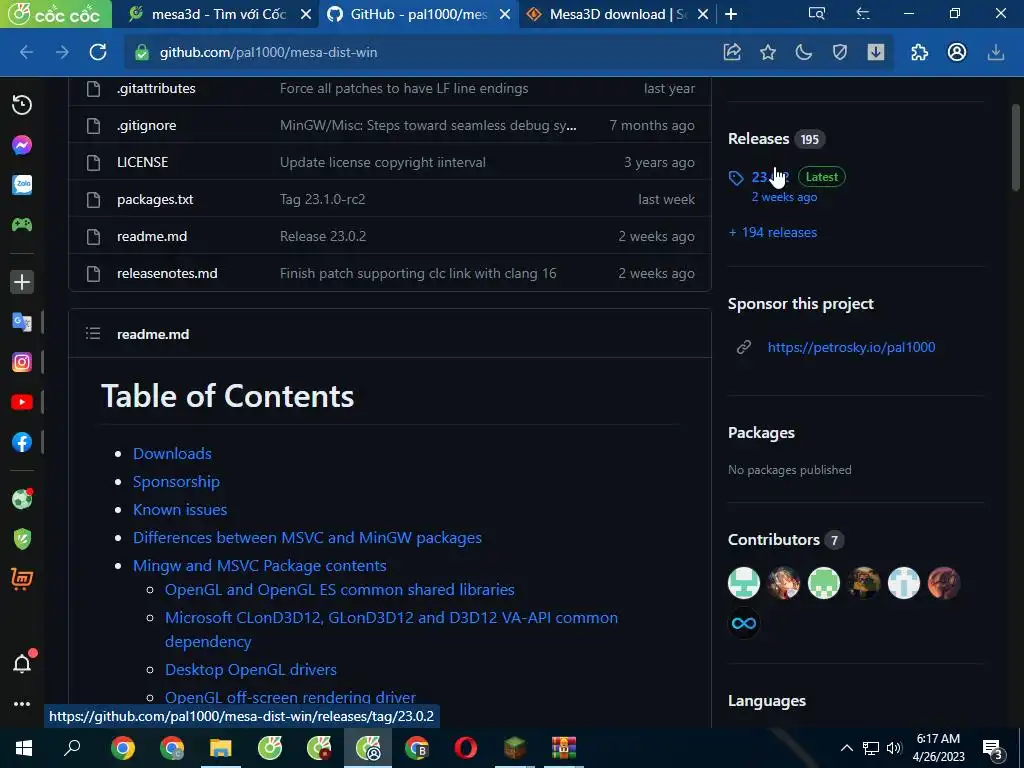Show hidden system tray icons
This screenshot has width=1024, height=768.
[846, 748]
